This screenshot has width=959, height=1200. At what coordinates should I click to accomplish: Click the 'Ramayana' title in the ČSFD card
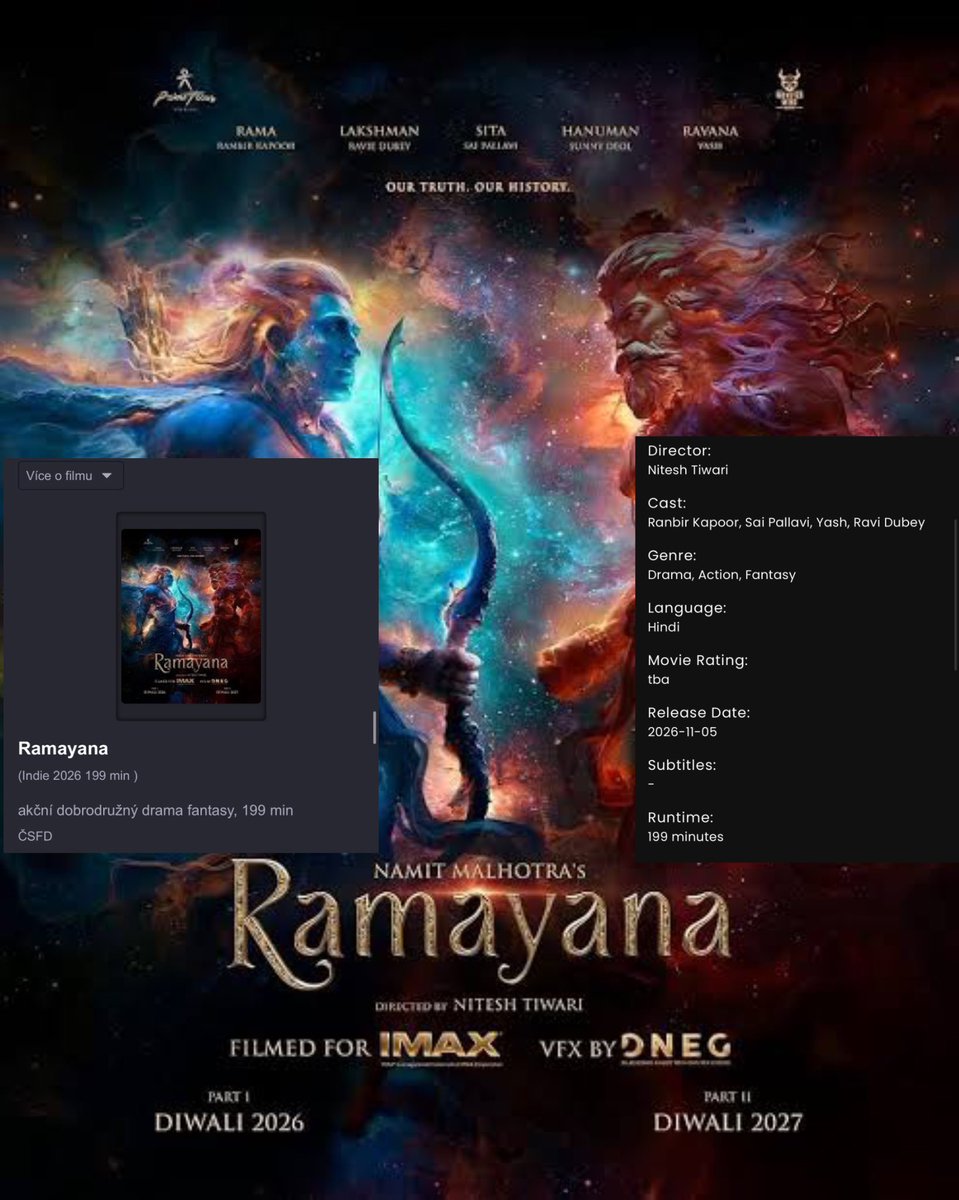[63, 748]
